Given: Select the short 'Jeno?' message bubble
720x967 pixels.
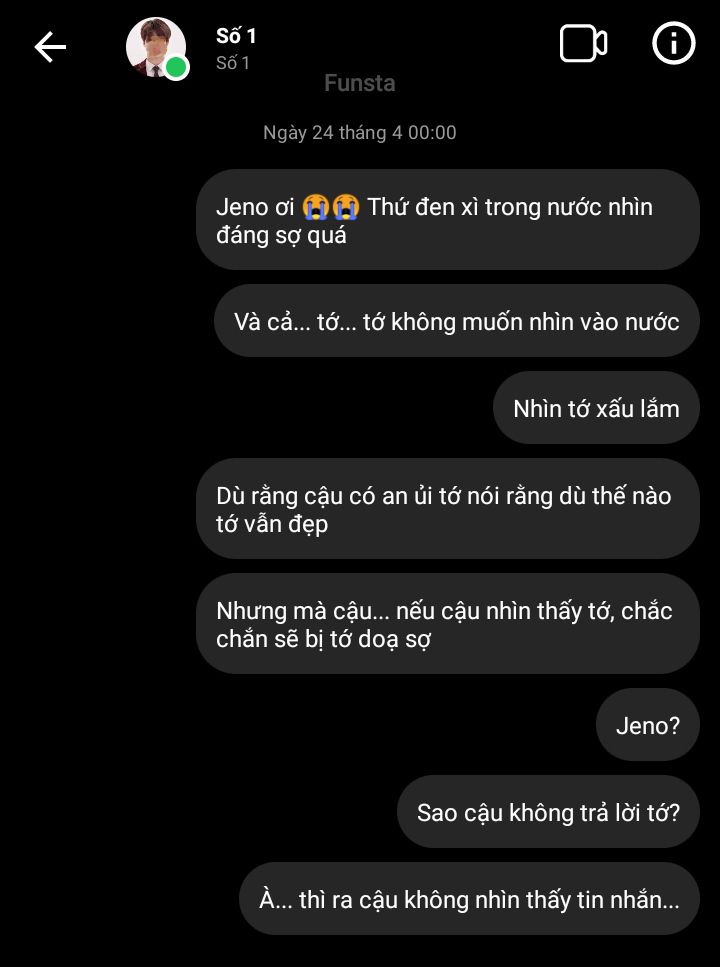Looking at the screenshot, I should 648,725.
